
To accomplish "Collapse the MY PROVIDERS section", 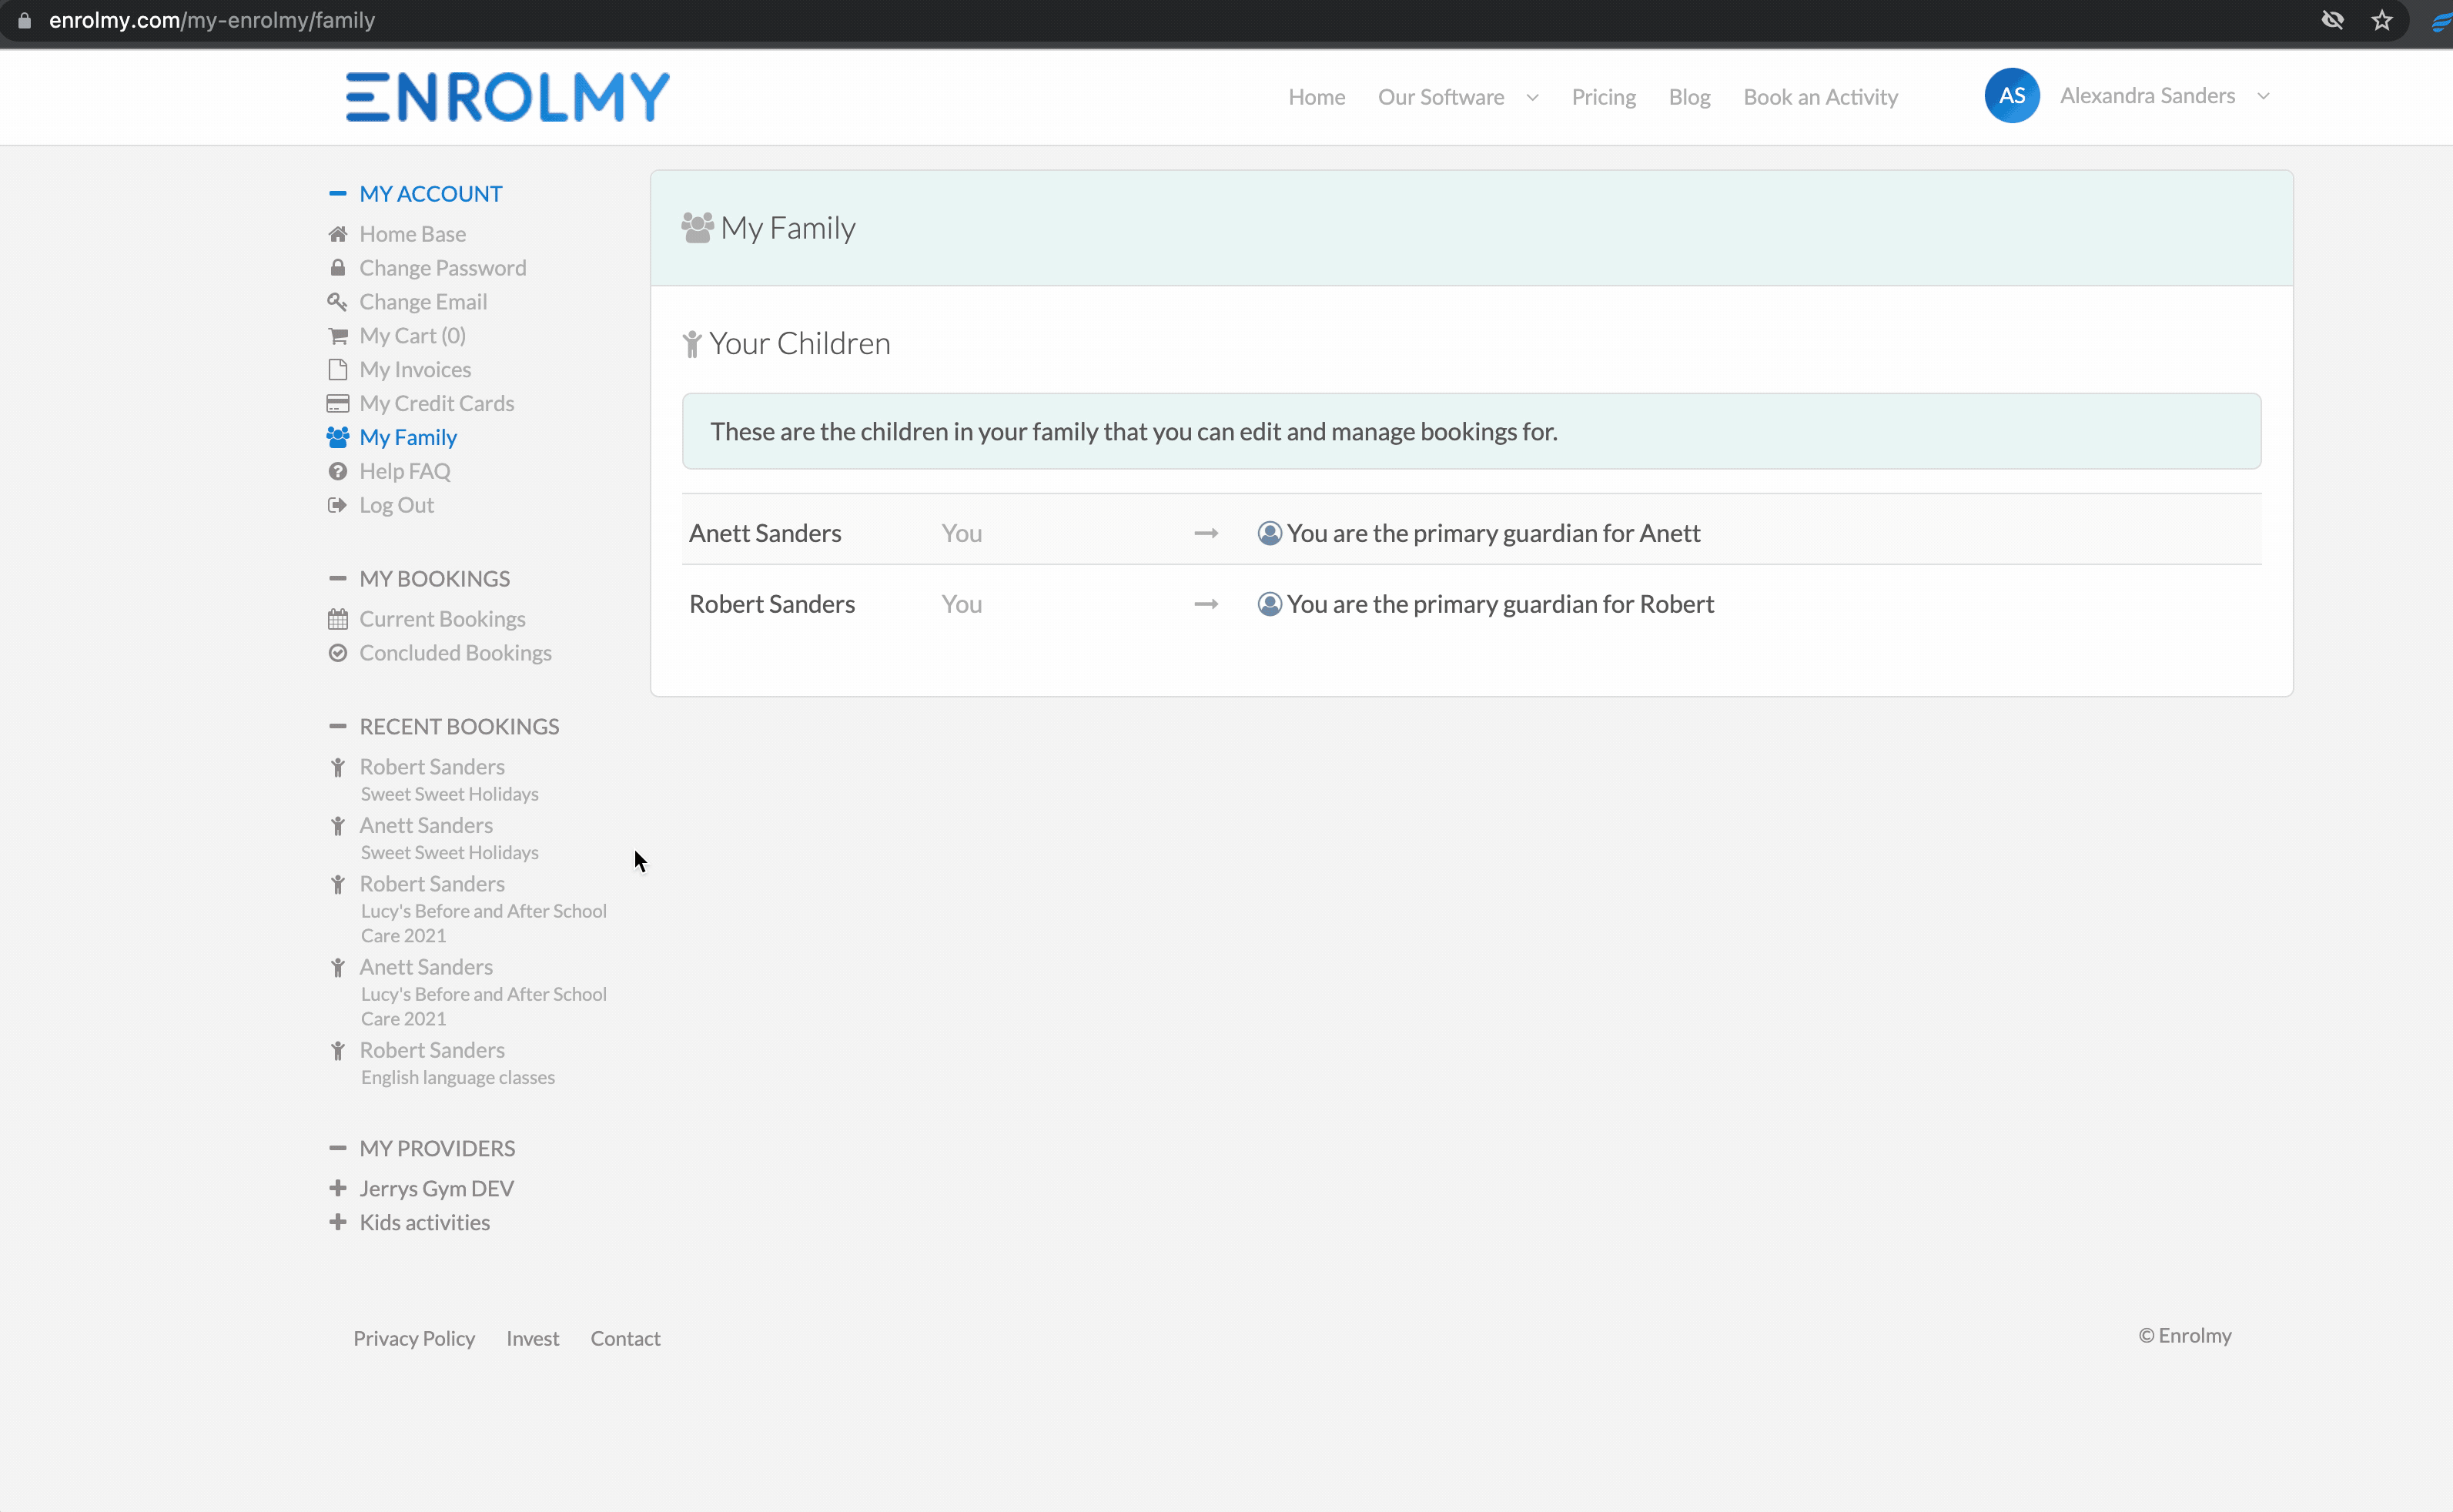I will point(338,1149).
